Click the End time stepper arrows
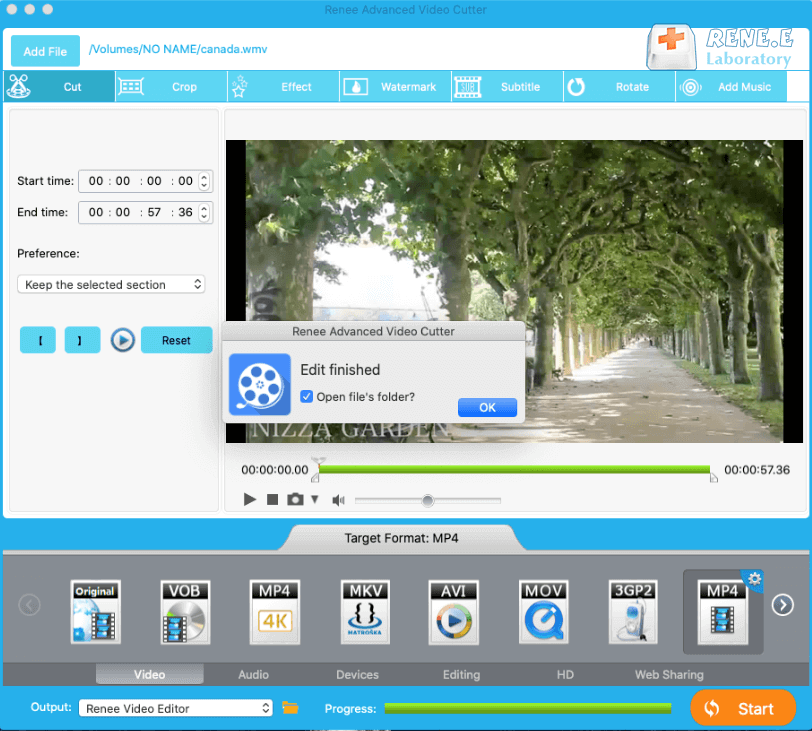 click(x=204, y=212)
